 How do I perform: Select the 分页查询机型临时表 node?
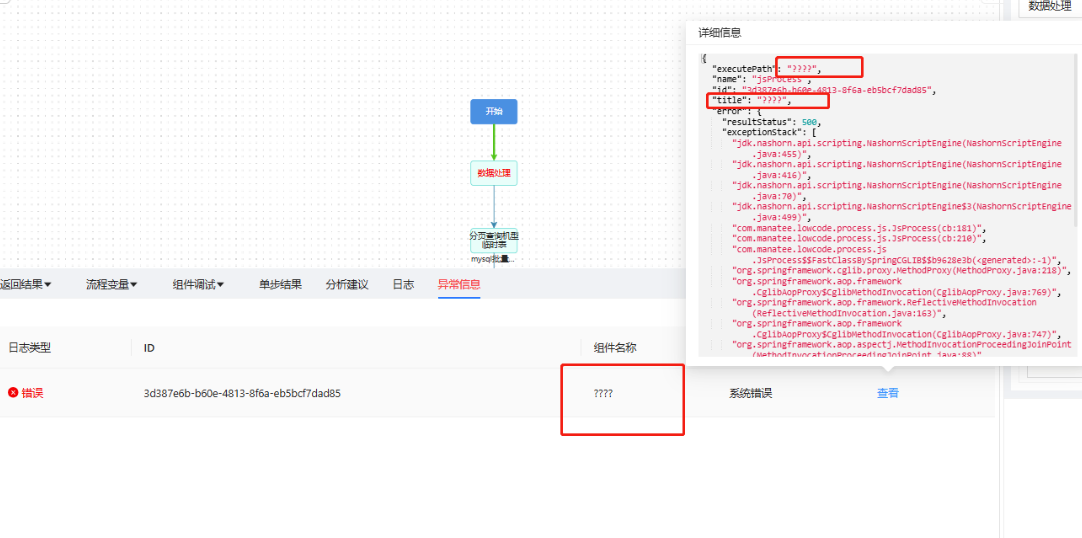point(493,240)
